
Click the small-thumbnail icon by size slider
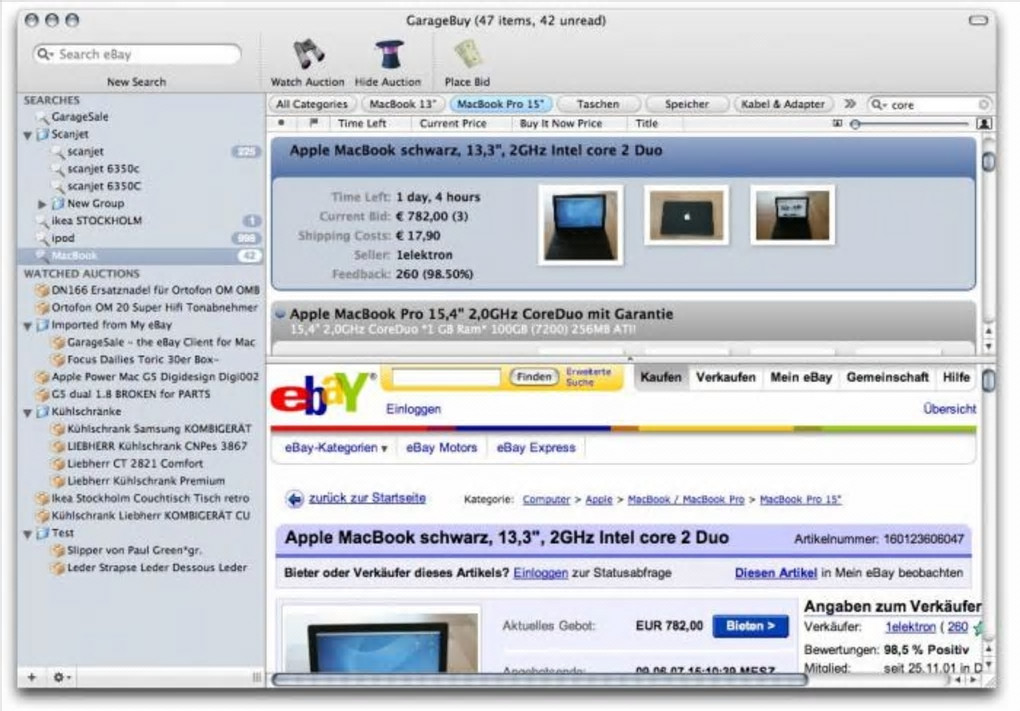point(837,123)
